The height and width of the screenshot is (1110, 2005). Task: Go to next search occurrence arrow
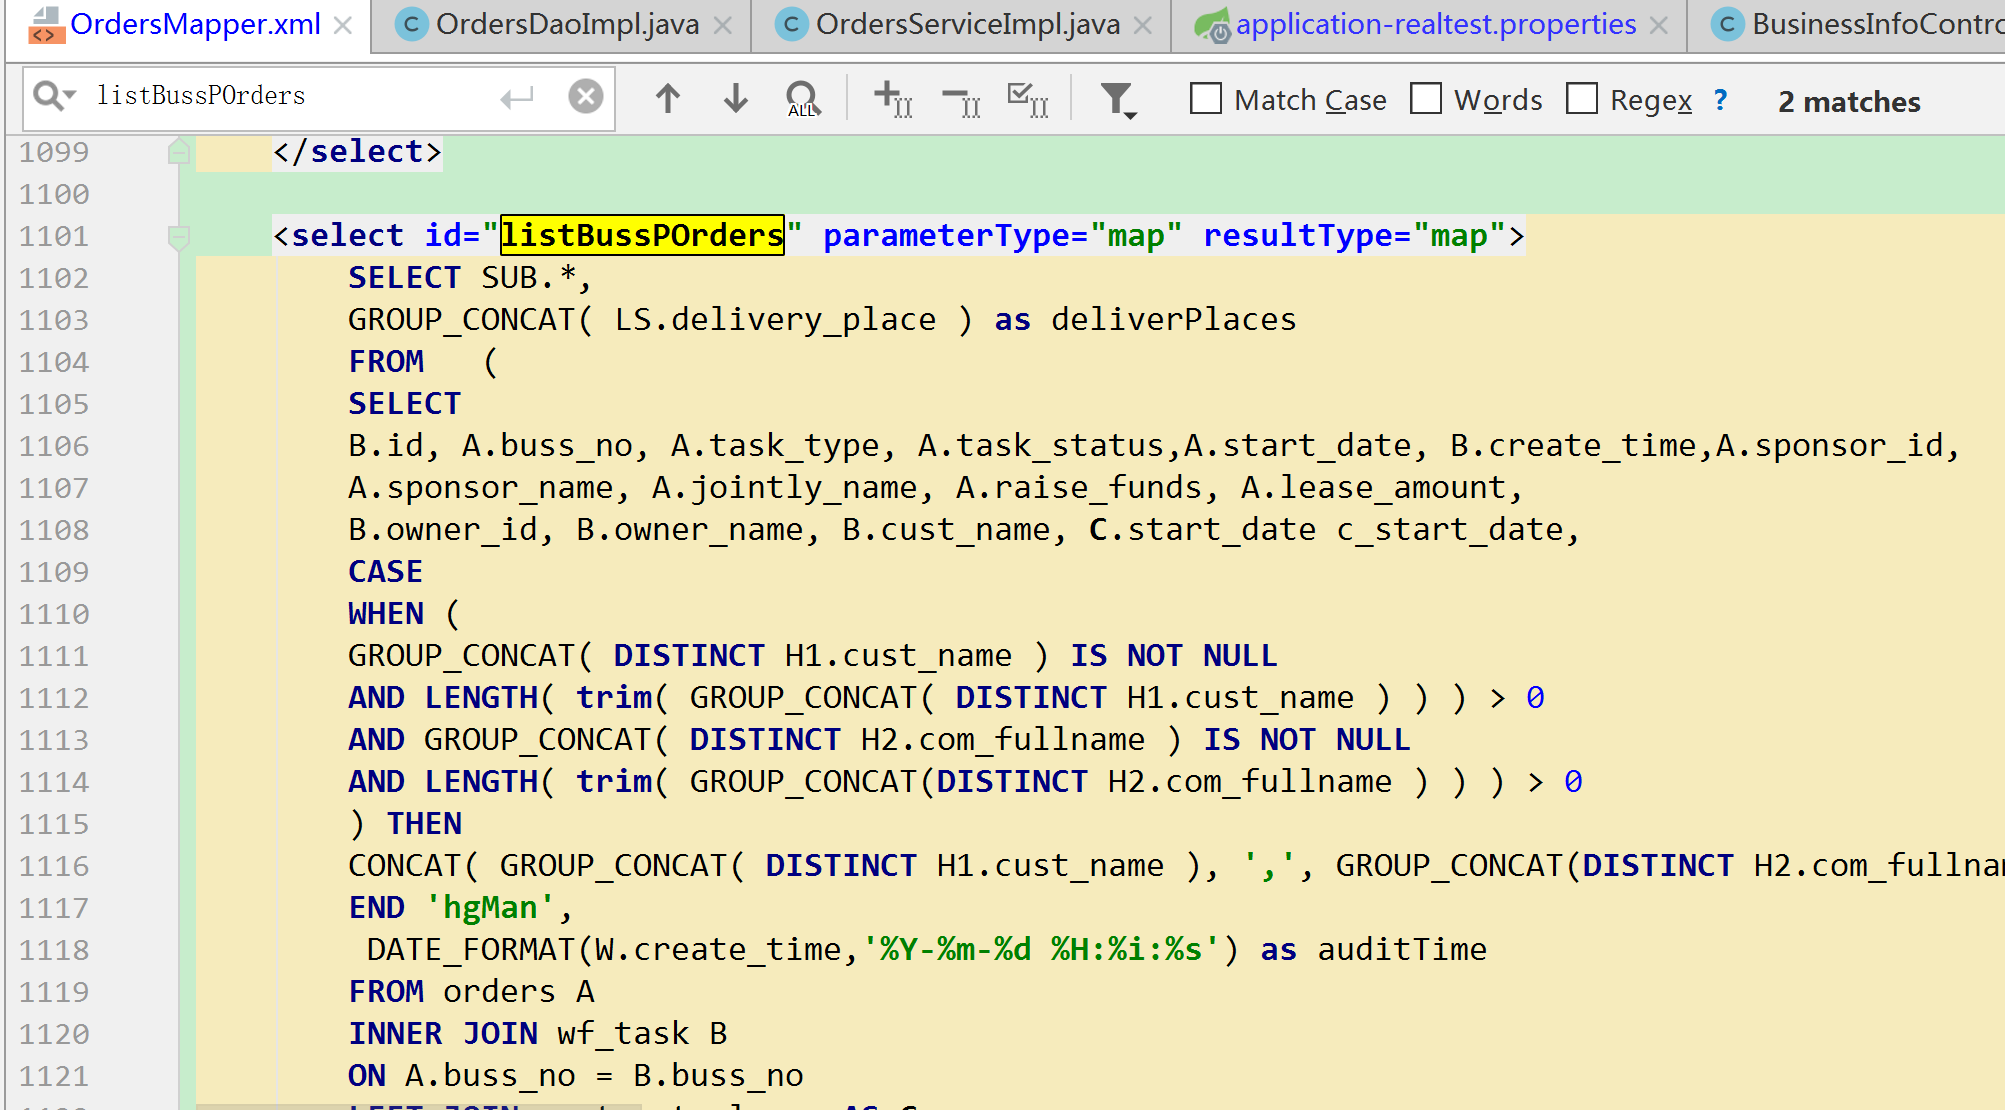pyautogui.click(x=735, y=98)
